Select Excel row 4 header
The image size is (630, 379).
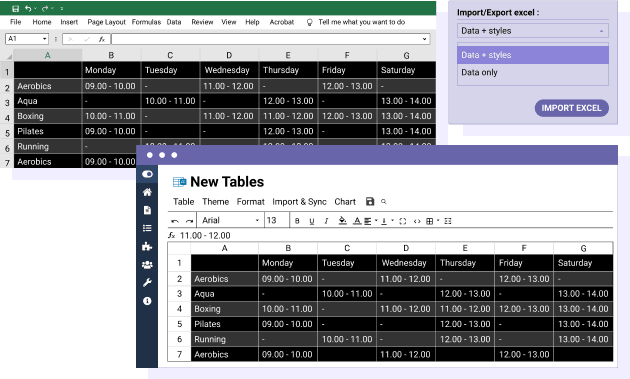pyautogui.click(x=7, y=117)
